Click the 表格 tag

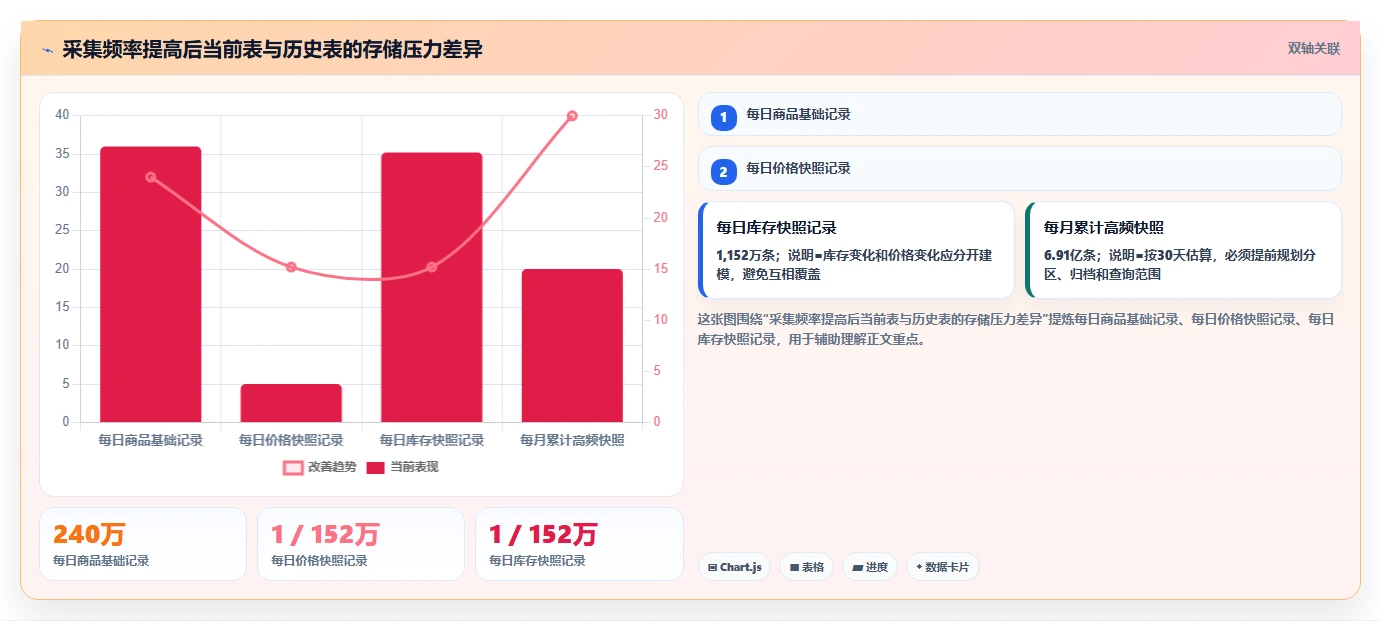click(x=806, y=567)
